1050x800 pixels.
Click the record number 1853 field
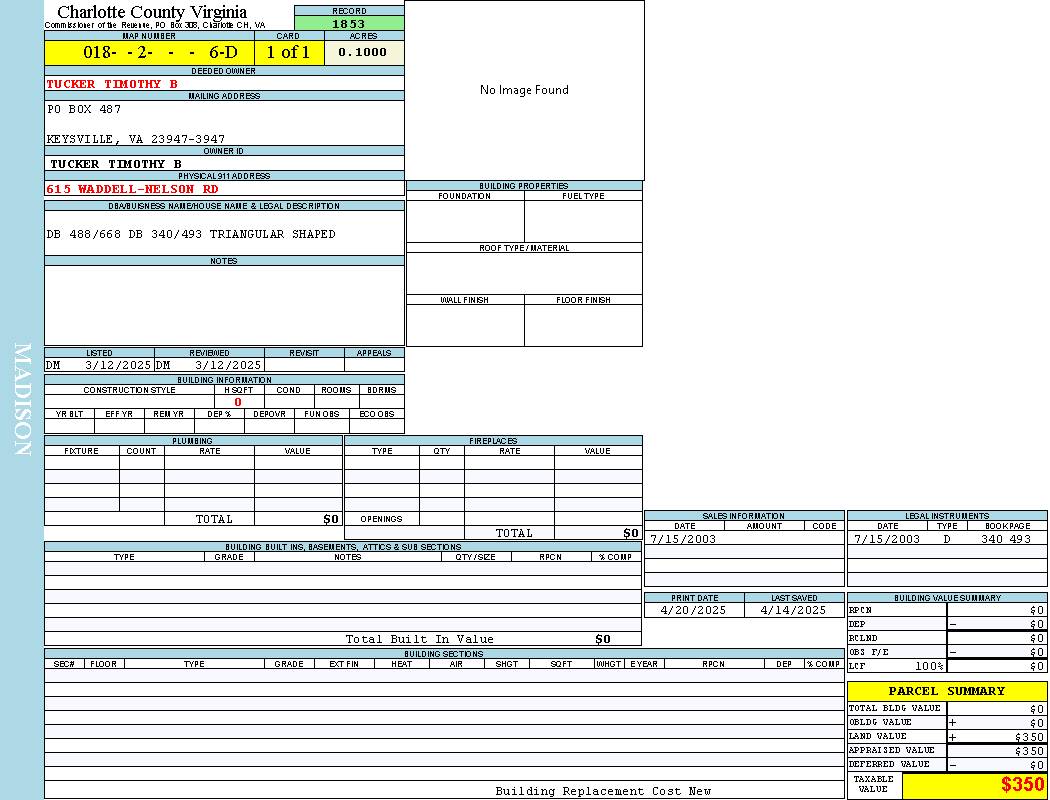click(x=349, y=24)
